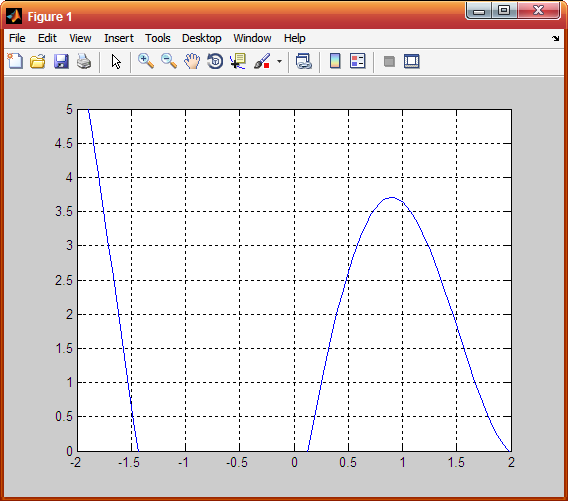This screenshot has height=501, width=568.
Task: Click the Link Plot icon
Action: (x=304, y=61)
